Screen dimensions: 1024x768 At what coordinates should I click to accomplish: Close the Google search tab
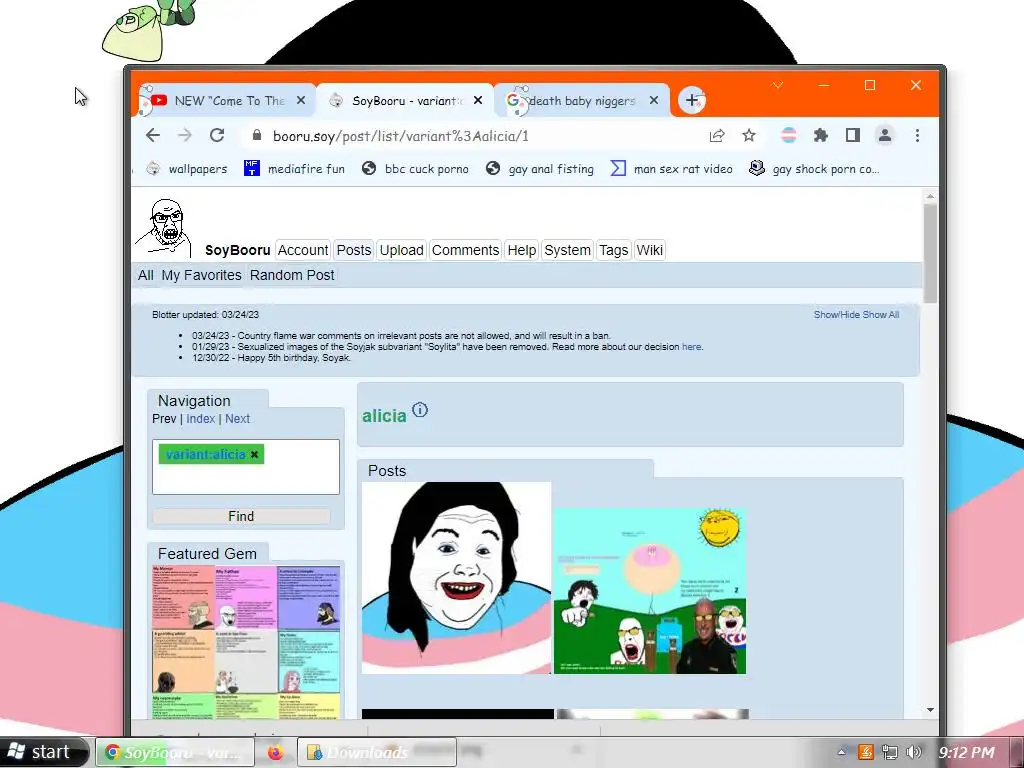[x=654, y=101]
